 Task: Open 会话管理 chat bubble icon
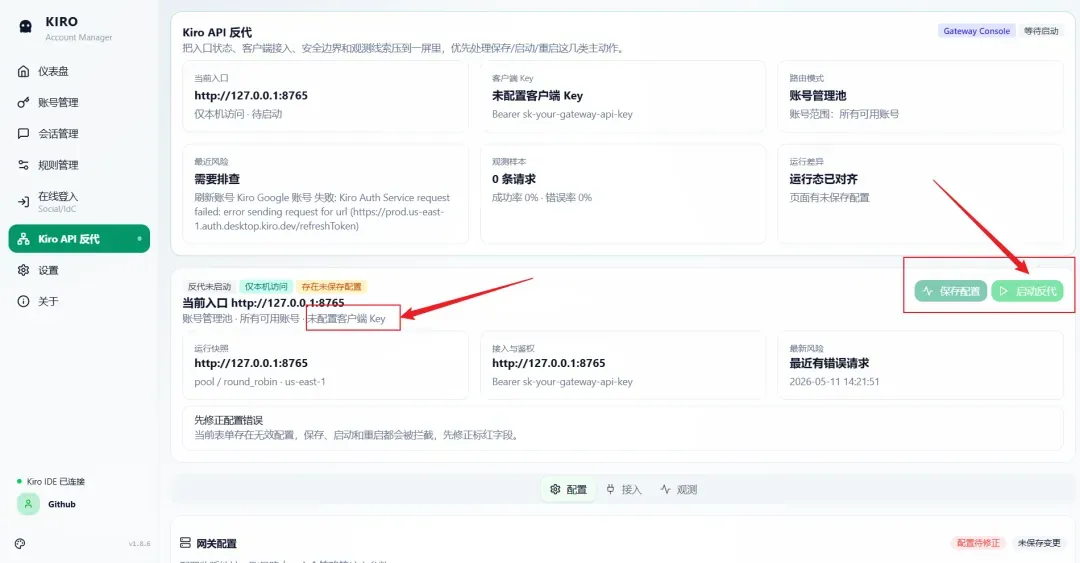tap(23, 133)
